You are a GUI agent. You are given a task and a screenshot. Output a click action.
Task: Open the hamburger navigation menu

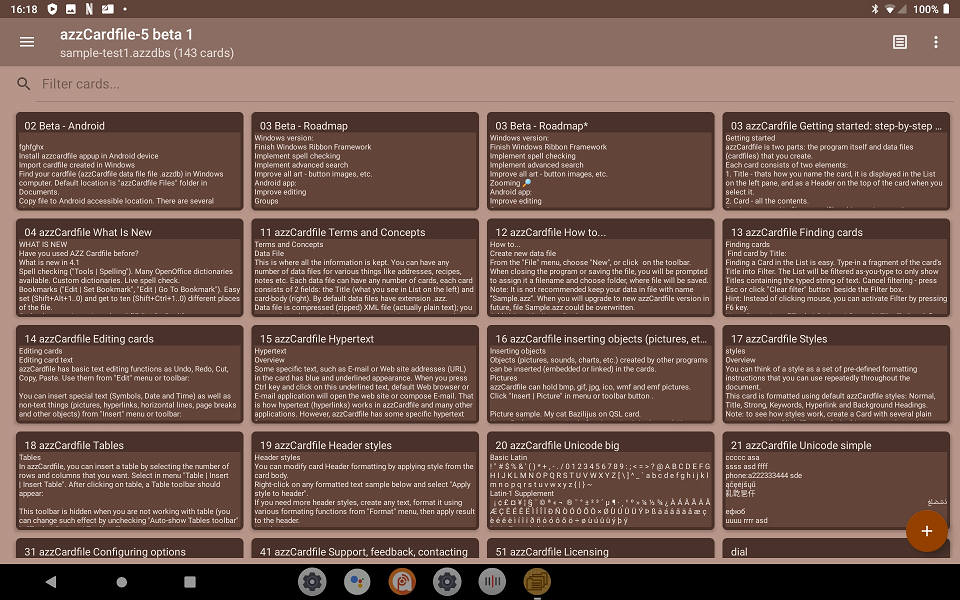27,42
